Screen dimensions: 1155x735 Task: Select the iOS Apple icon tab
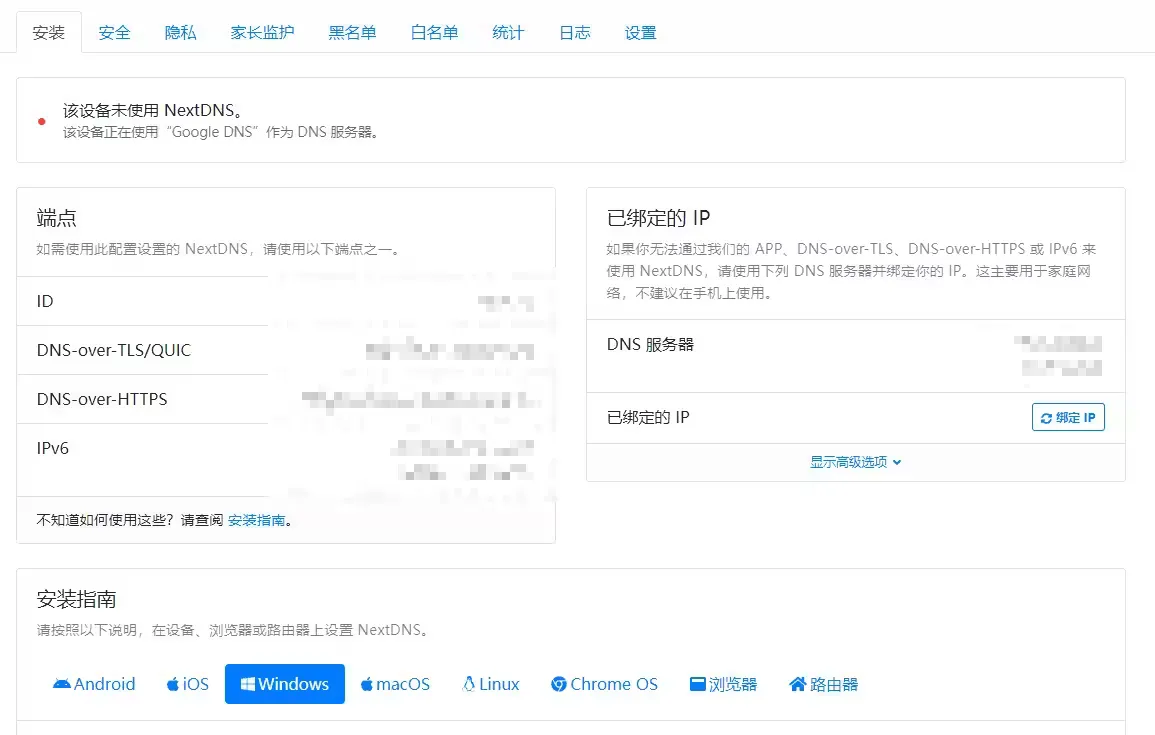(187, 684)
